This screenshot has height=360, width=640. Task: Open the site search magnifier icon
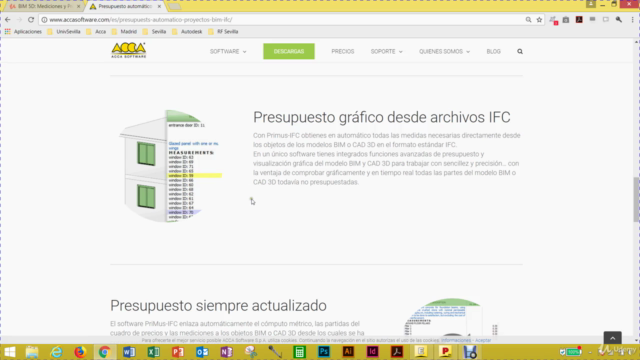coord(520,51)
